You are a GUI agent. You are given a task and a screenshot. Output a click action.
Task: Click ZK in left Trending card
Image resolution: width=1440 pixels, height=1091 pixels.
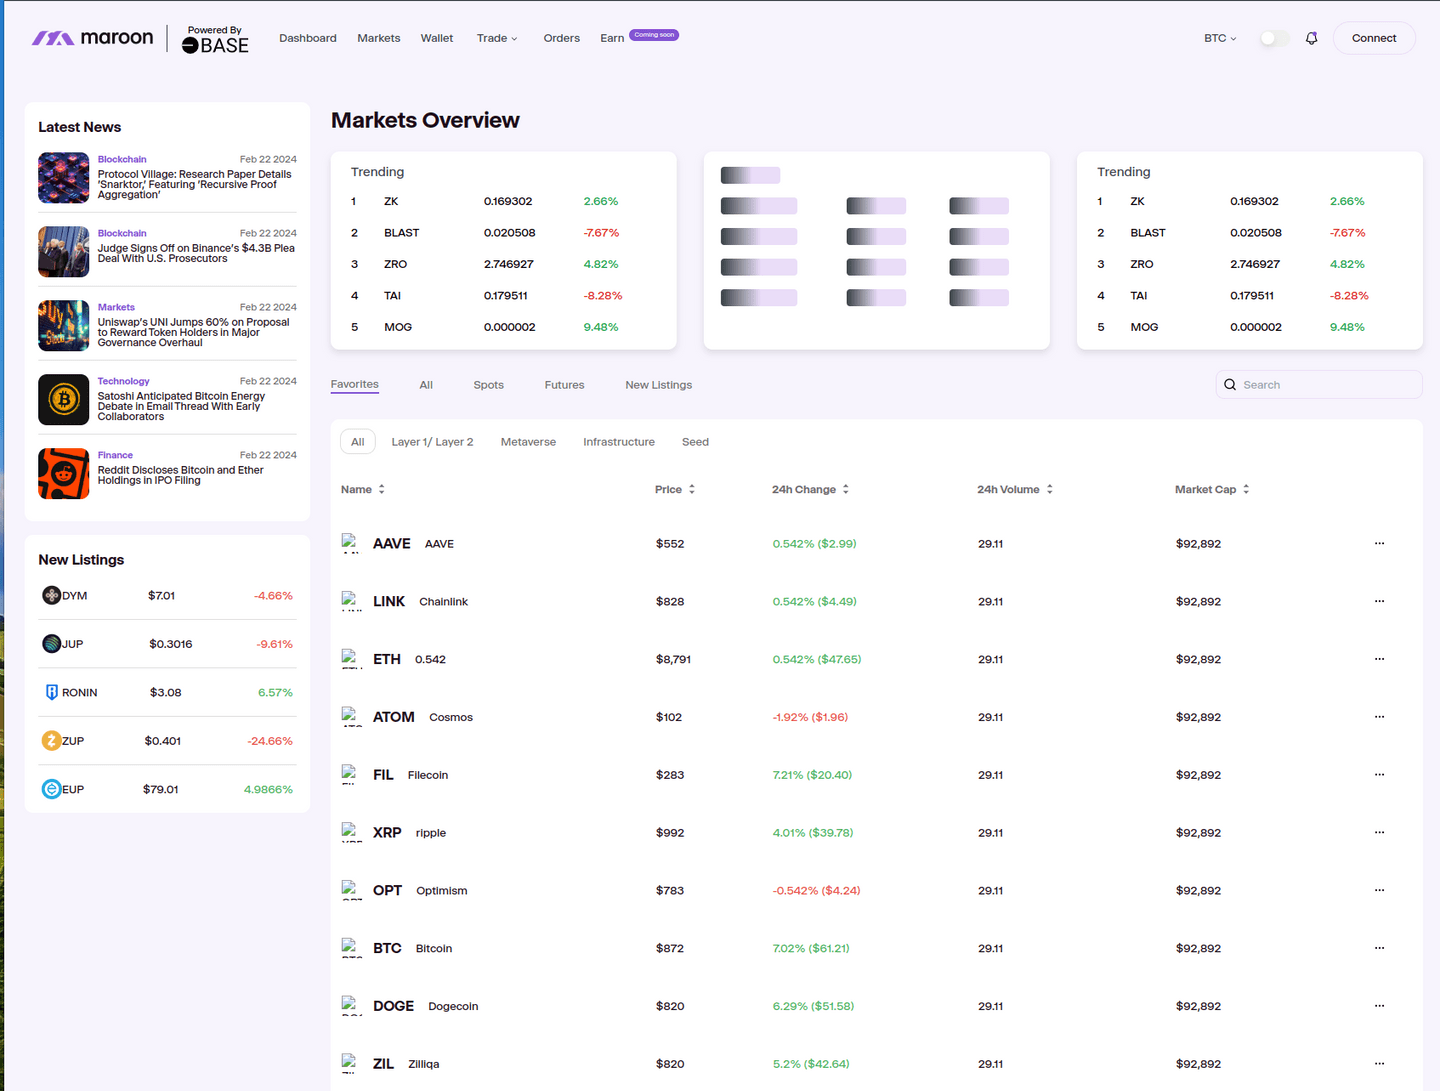(391, 201)
